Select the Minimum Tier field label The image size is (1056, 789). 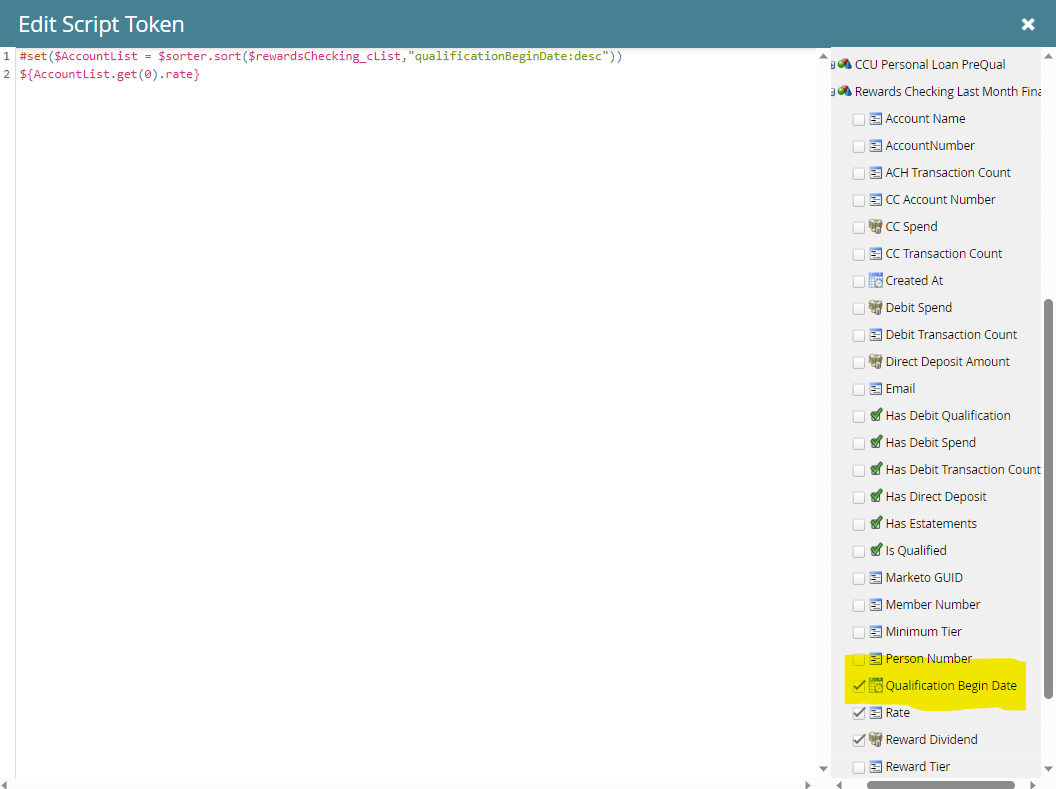tap(923, 632)
